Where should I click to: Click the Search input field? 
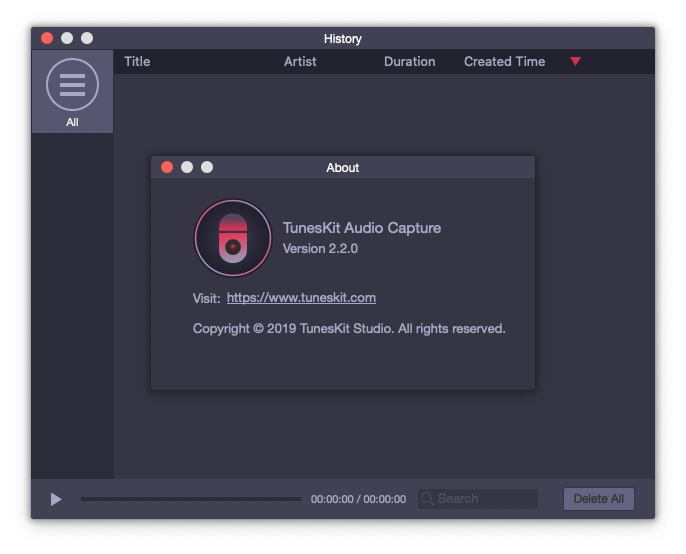(x=478, y=499)
